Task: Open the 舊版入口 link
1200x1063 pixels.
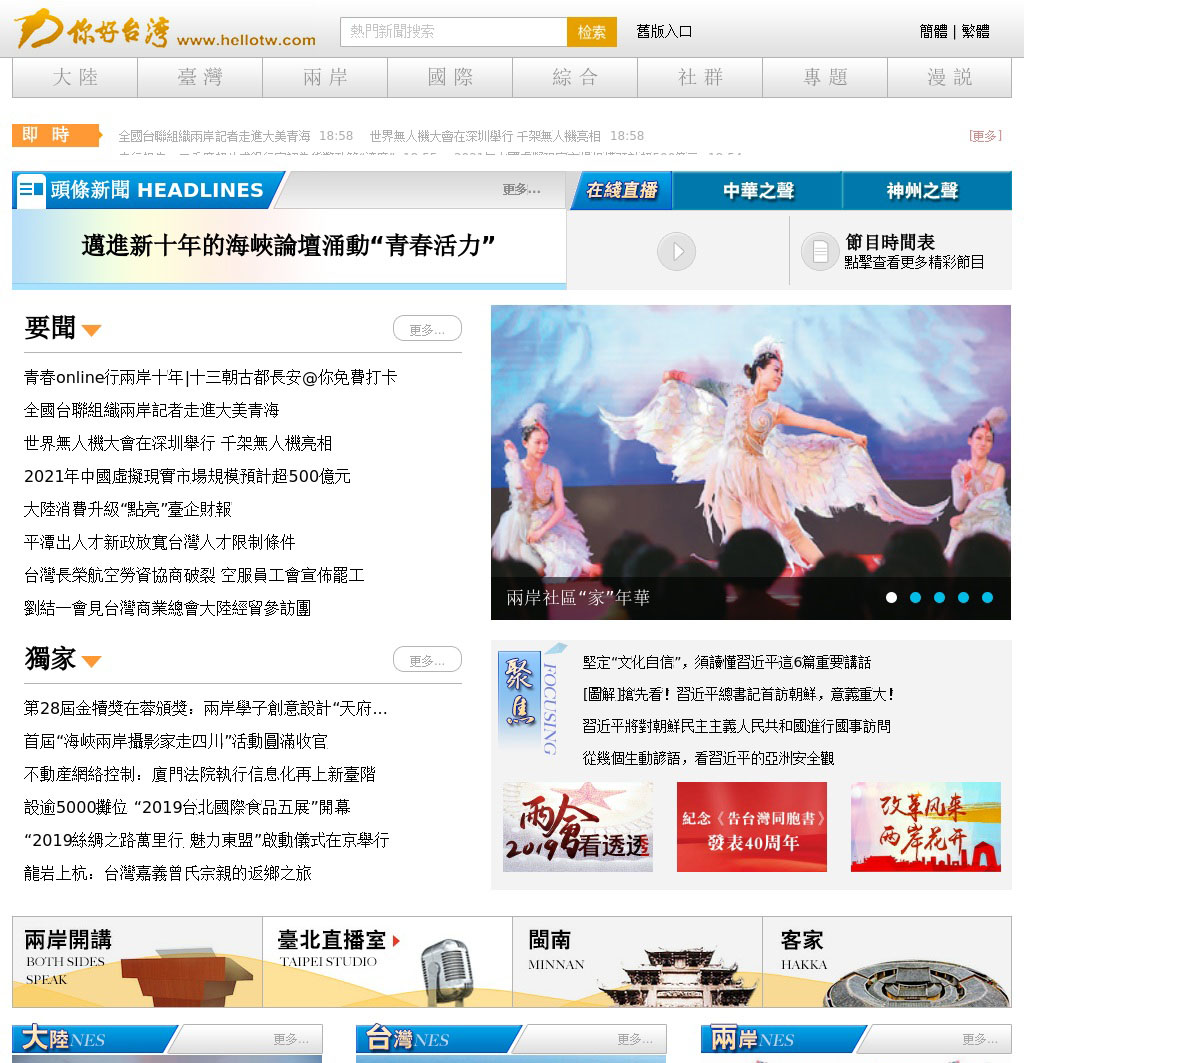Action: [664, 32]
